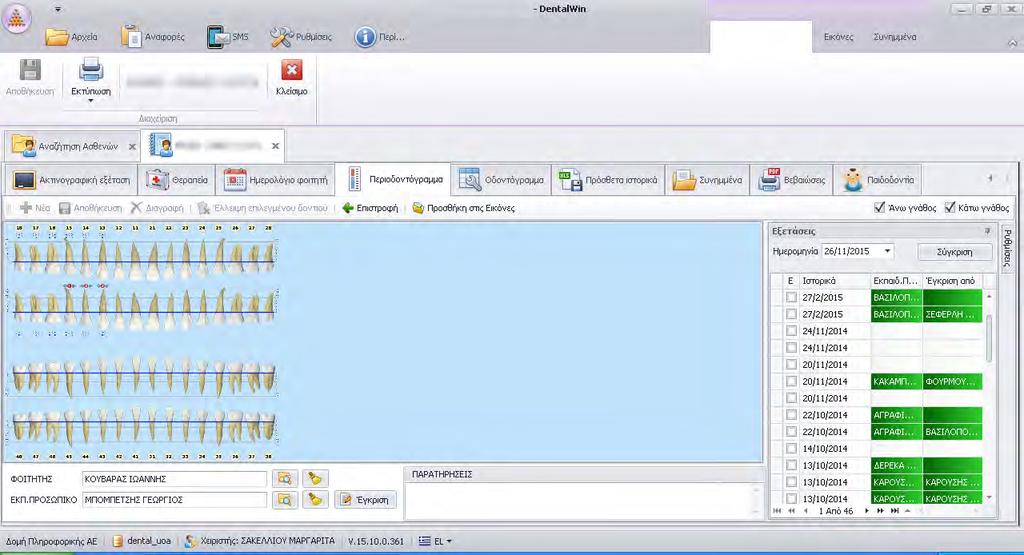This screenshot has width=1024, height=555.
Task: Click the red Κλείσιμο icon
Action: pos(292,71)
